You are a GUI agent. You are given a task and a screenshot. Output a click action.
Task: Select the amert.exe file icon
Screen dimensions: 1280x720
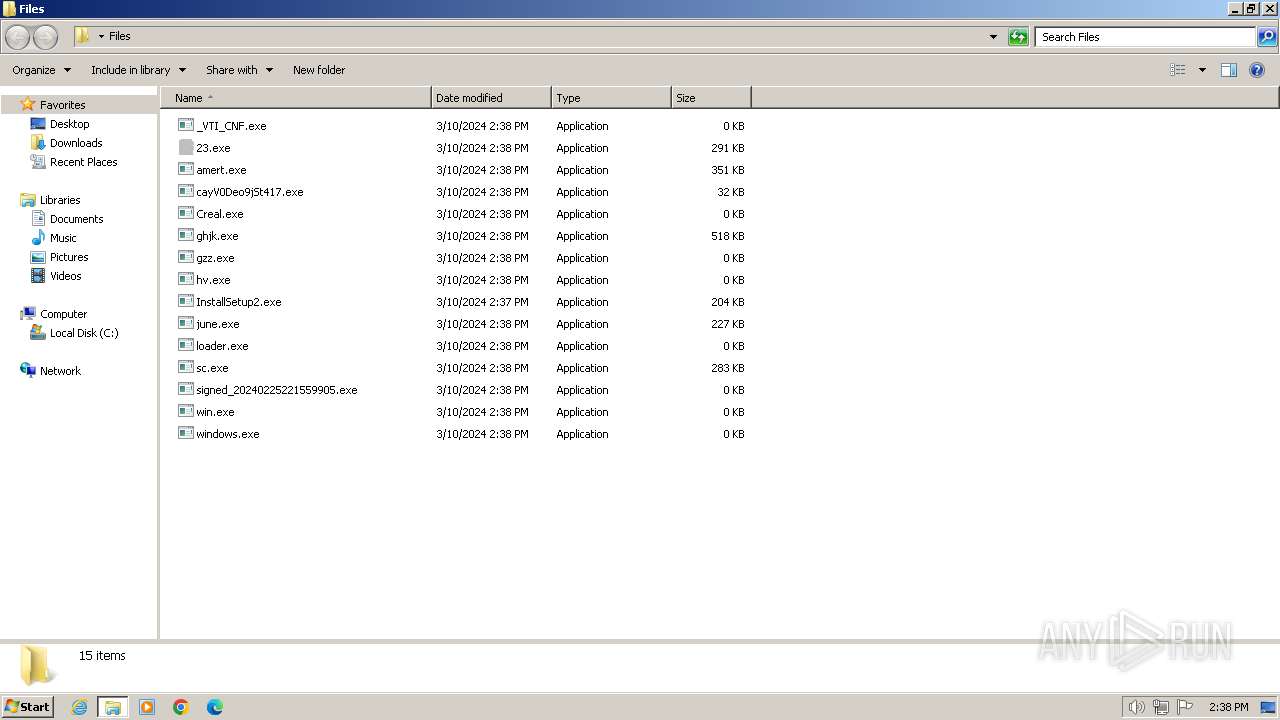click(186, 169)
